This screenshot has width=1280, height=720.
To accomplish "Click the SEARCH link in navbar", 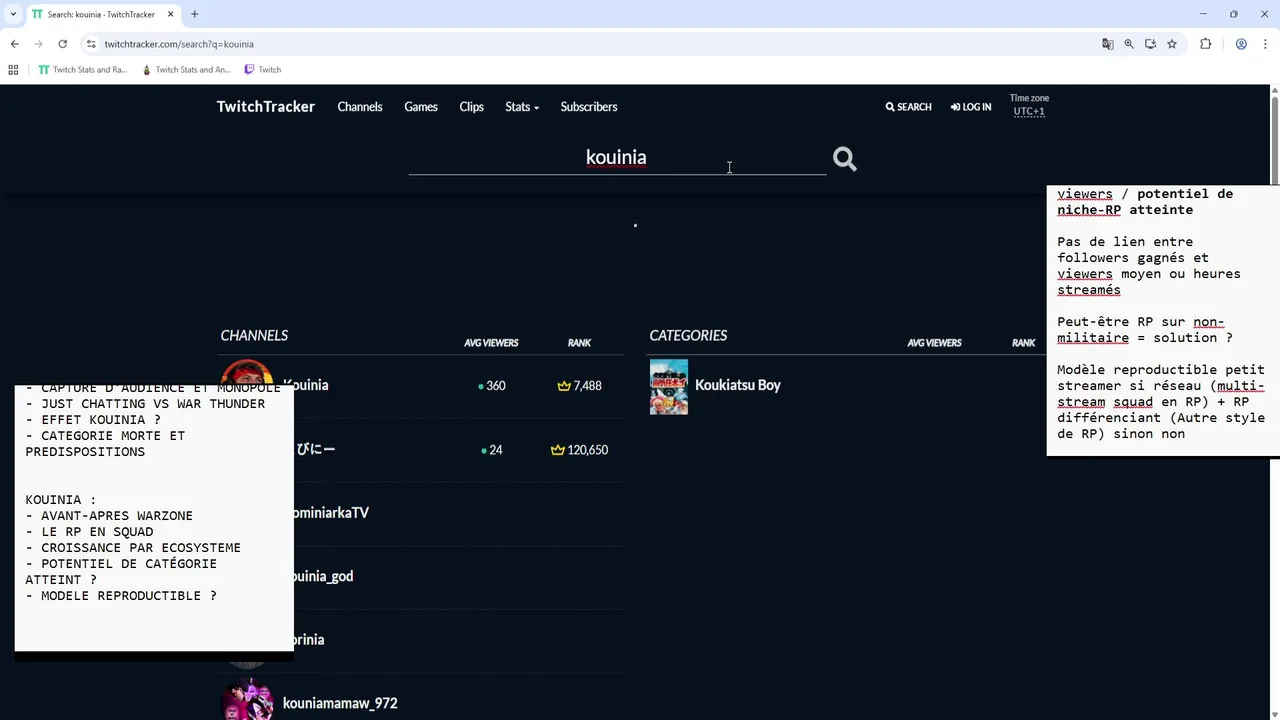I will pos(908,107).
